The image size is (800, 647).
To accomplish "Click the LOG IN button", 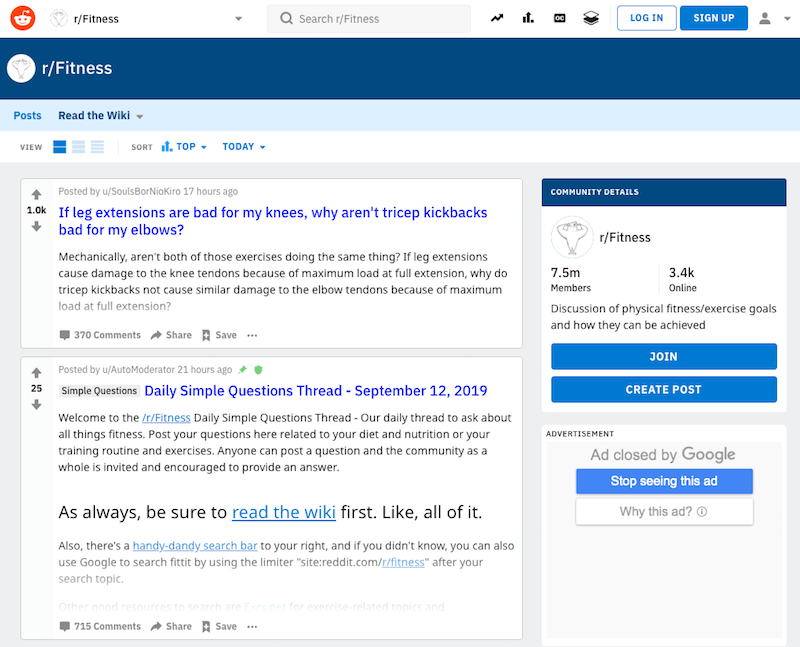I will [x=646, y=18].
